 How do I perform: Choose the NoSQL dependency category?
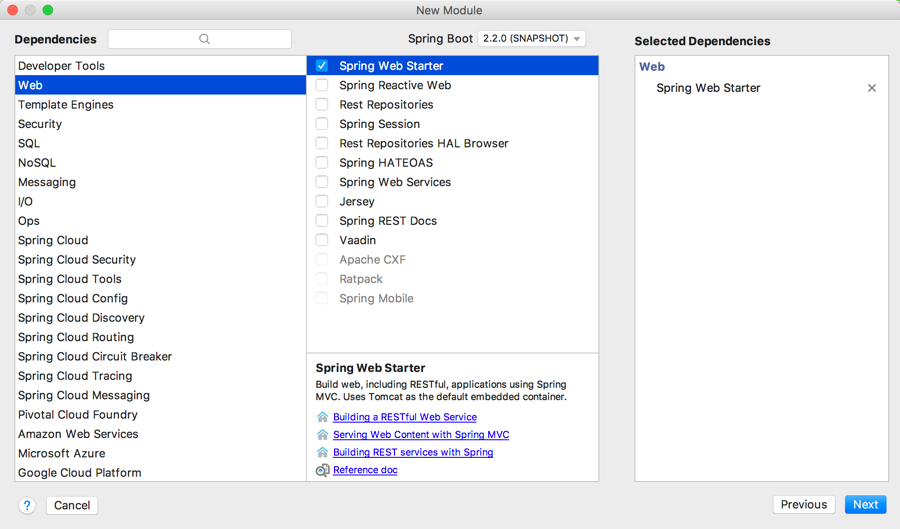pyautogui.click(x=37, y=163)
